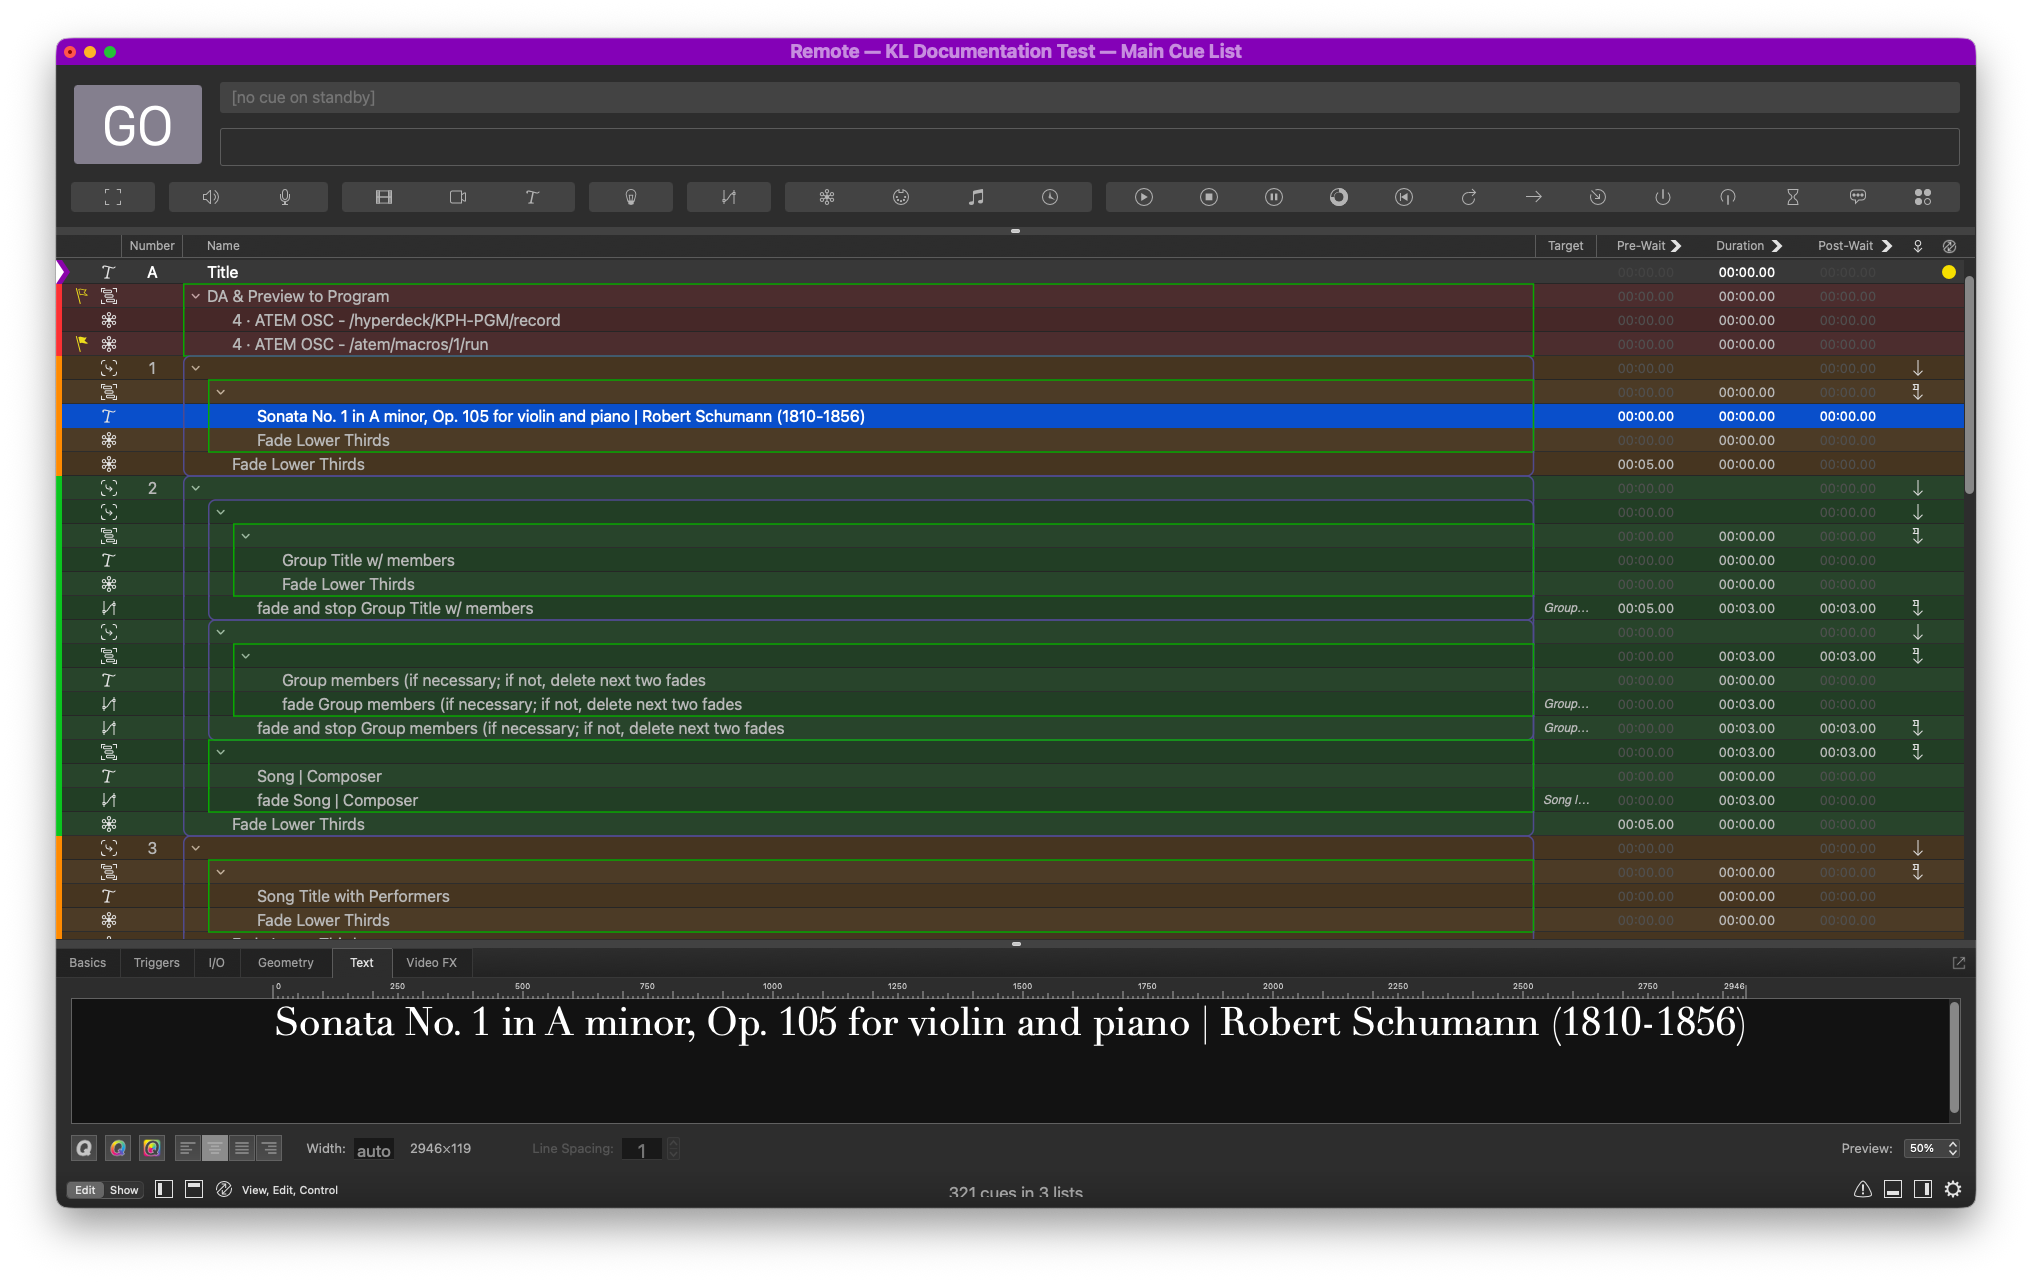The width and height of the screenshot is (2032, 1282).
Task: Toggle the left sidebar panel in footer
Action: [x=164, y=1189]
